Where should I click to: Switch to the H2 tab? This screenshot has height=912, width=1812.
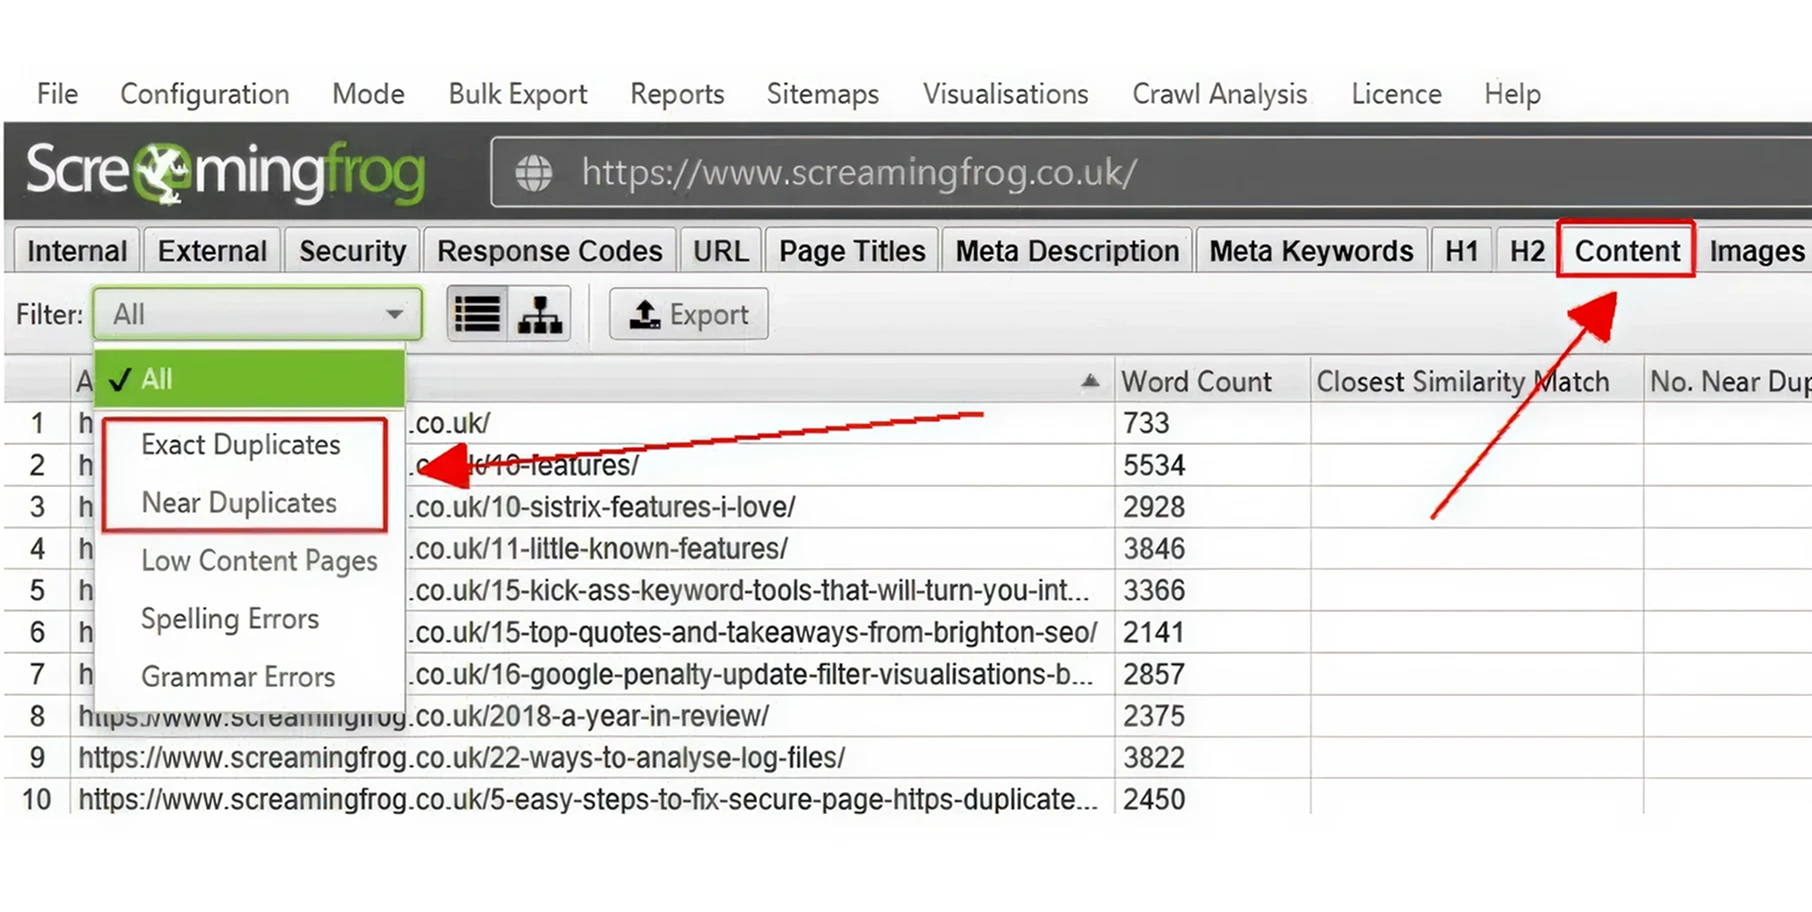tap(1527, 251)
